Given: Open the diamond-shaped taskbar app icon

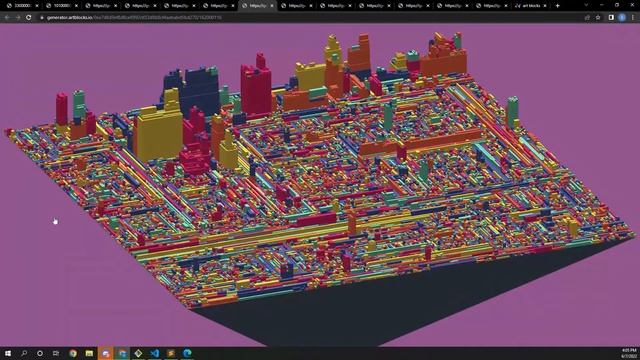Looking at the screenshot, I should click(138, 353).
